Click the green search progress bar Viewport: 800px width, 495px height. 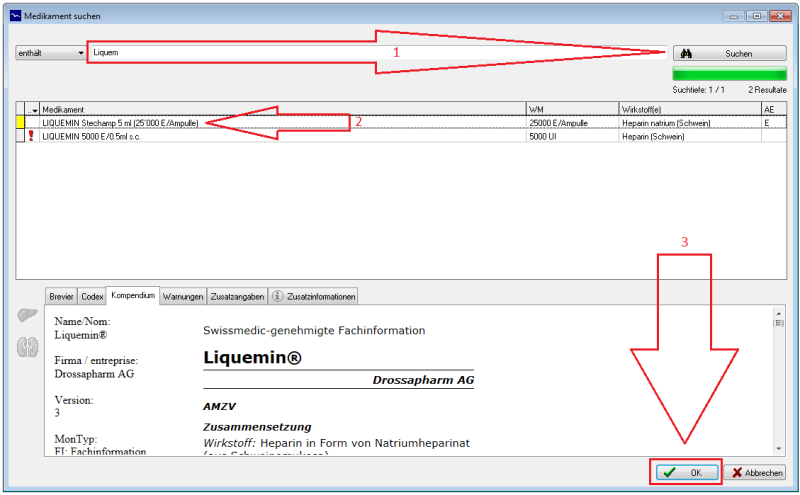coord(730,73)
